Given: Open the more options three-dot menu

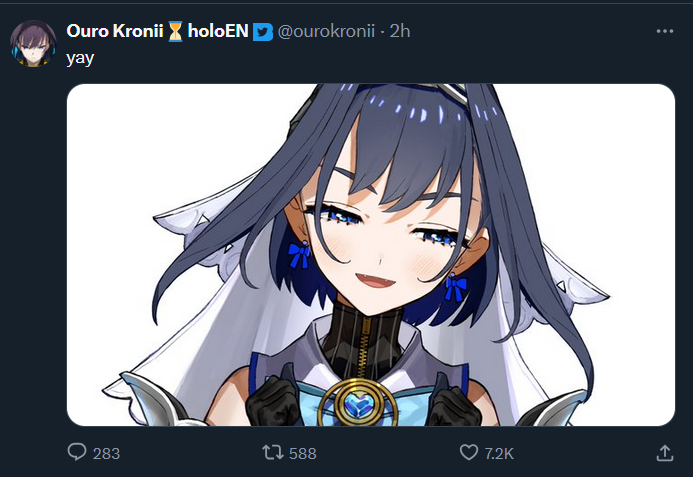Looking at the screenshot, I should click(665, 31).
